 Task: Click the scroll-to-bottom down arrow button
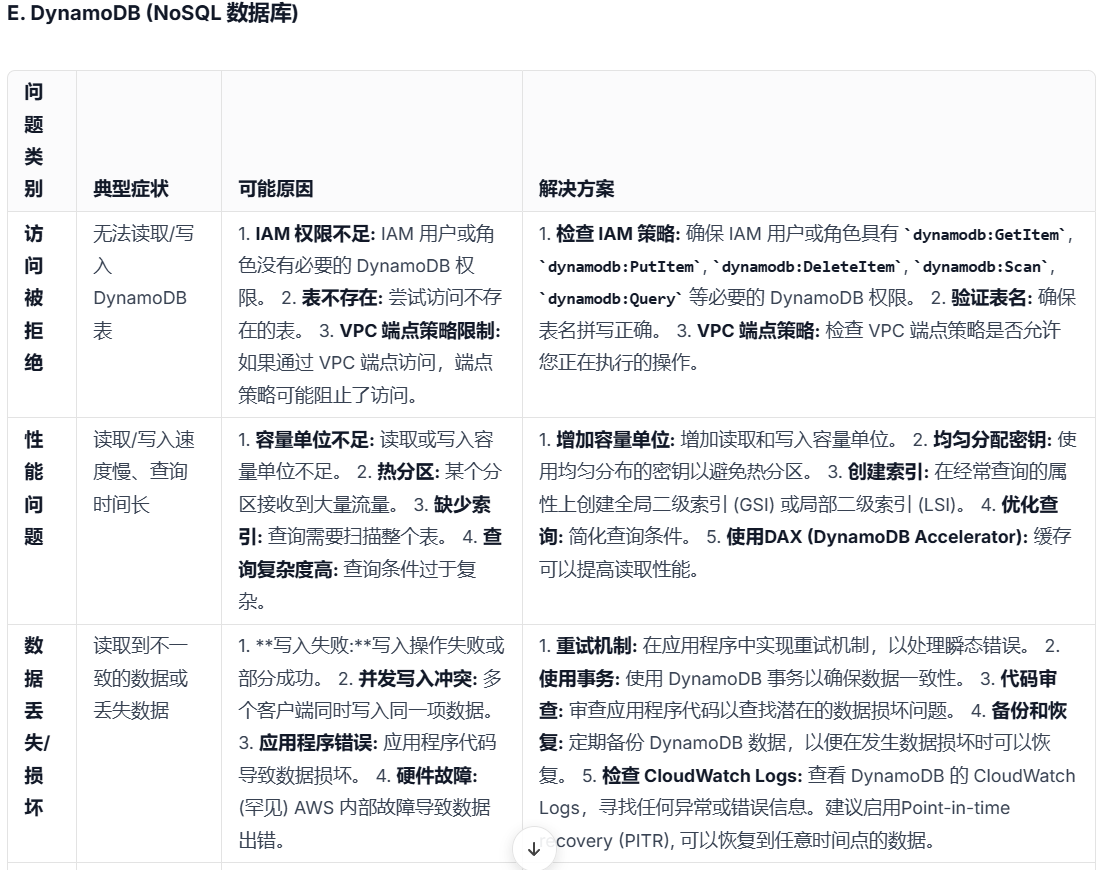[533, 848]
